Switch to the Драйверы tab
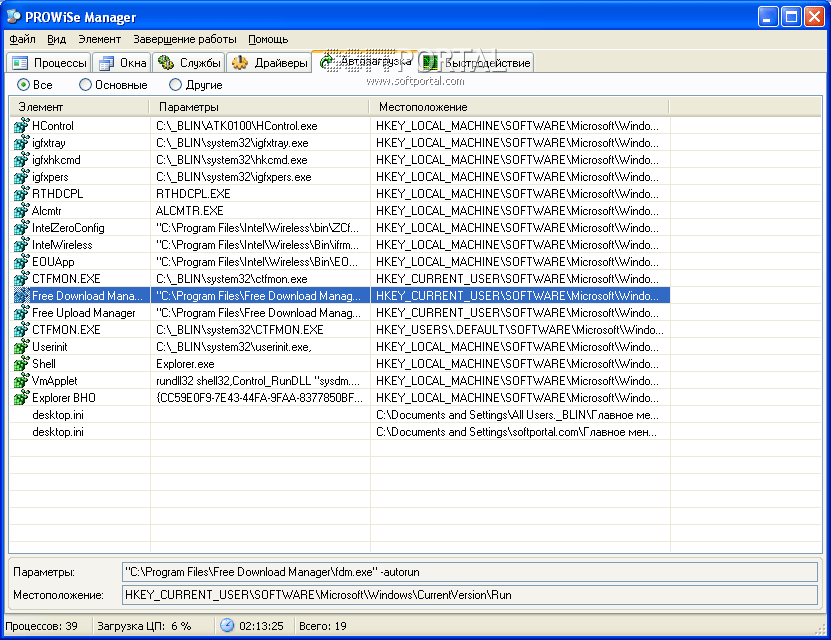This screenshot has height=640, width=831. [269, 63]
